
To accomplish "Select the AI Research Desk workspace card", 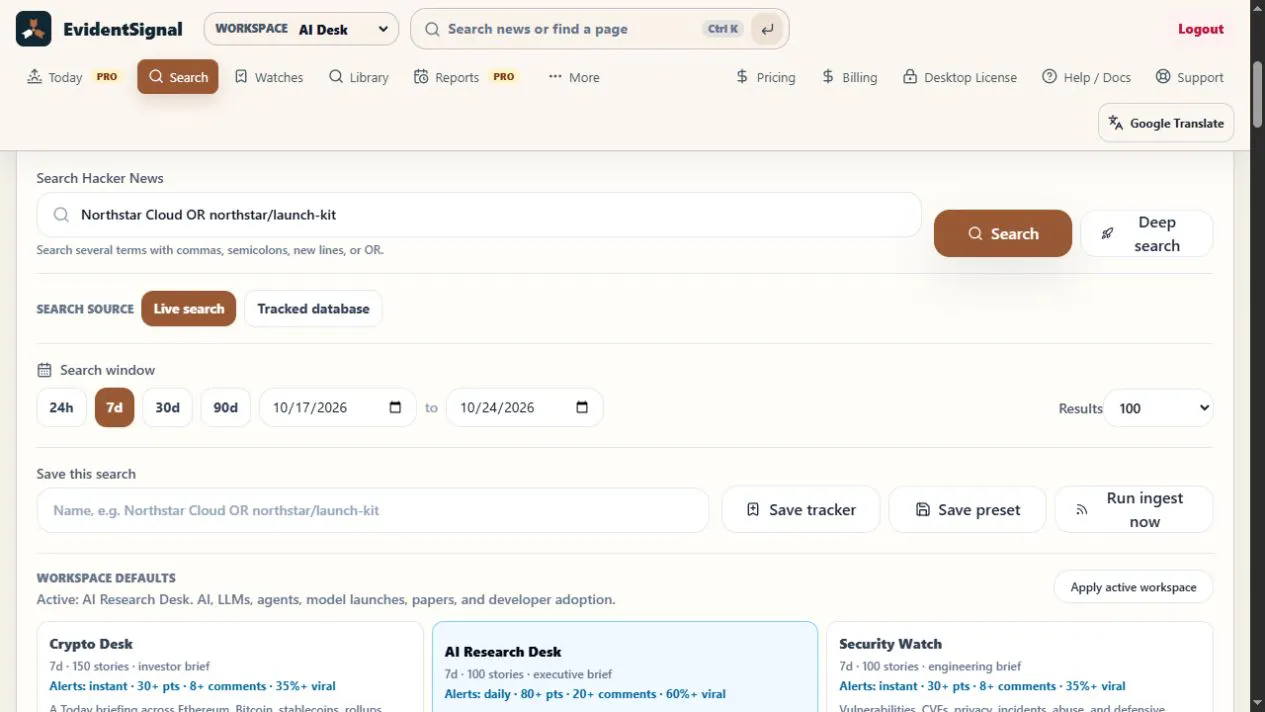I will [625, 667].
